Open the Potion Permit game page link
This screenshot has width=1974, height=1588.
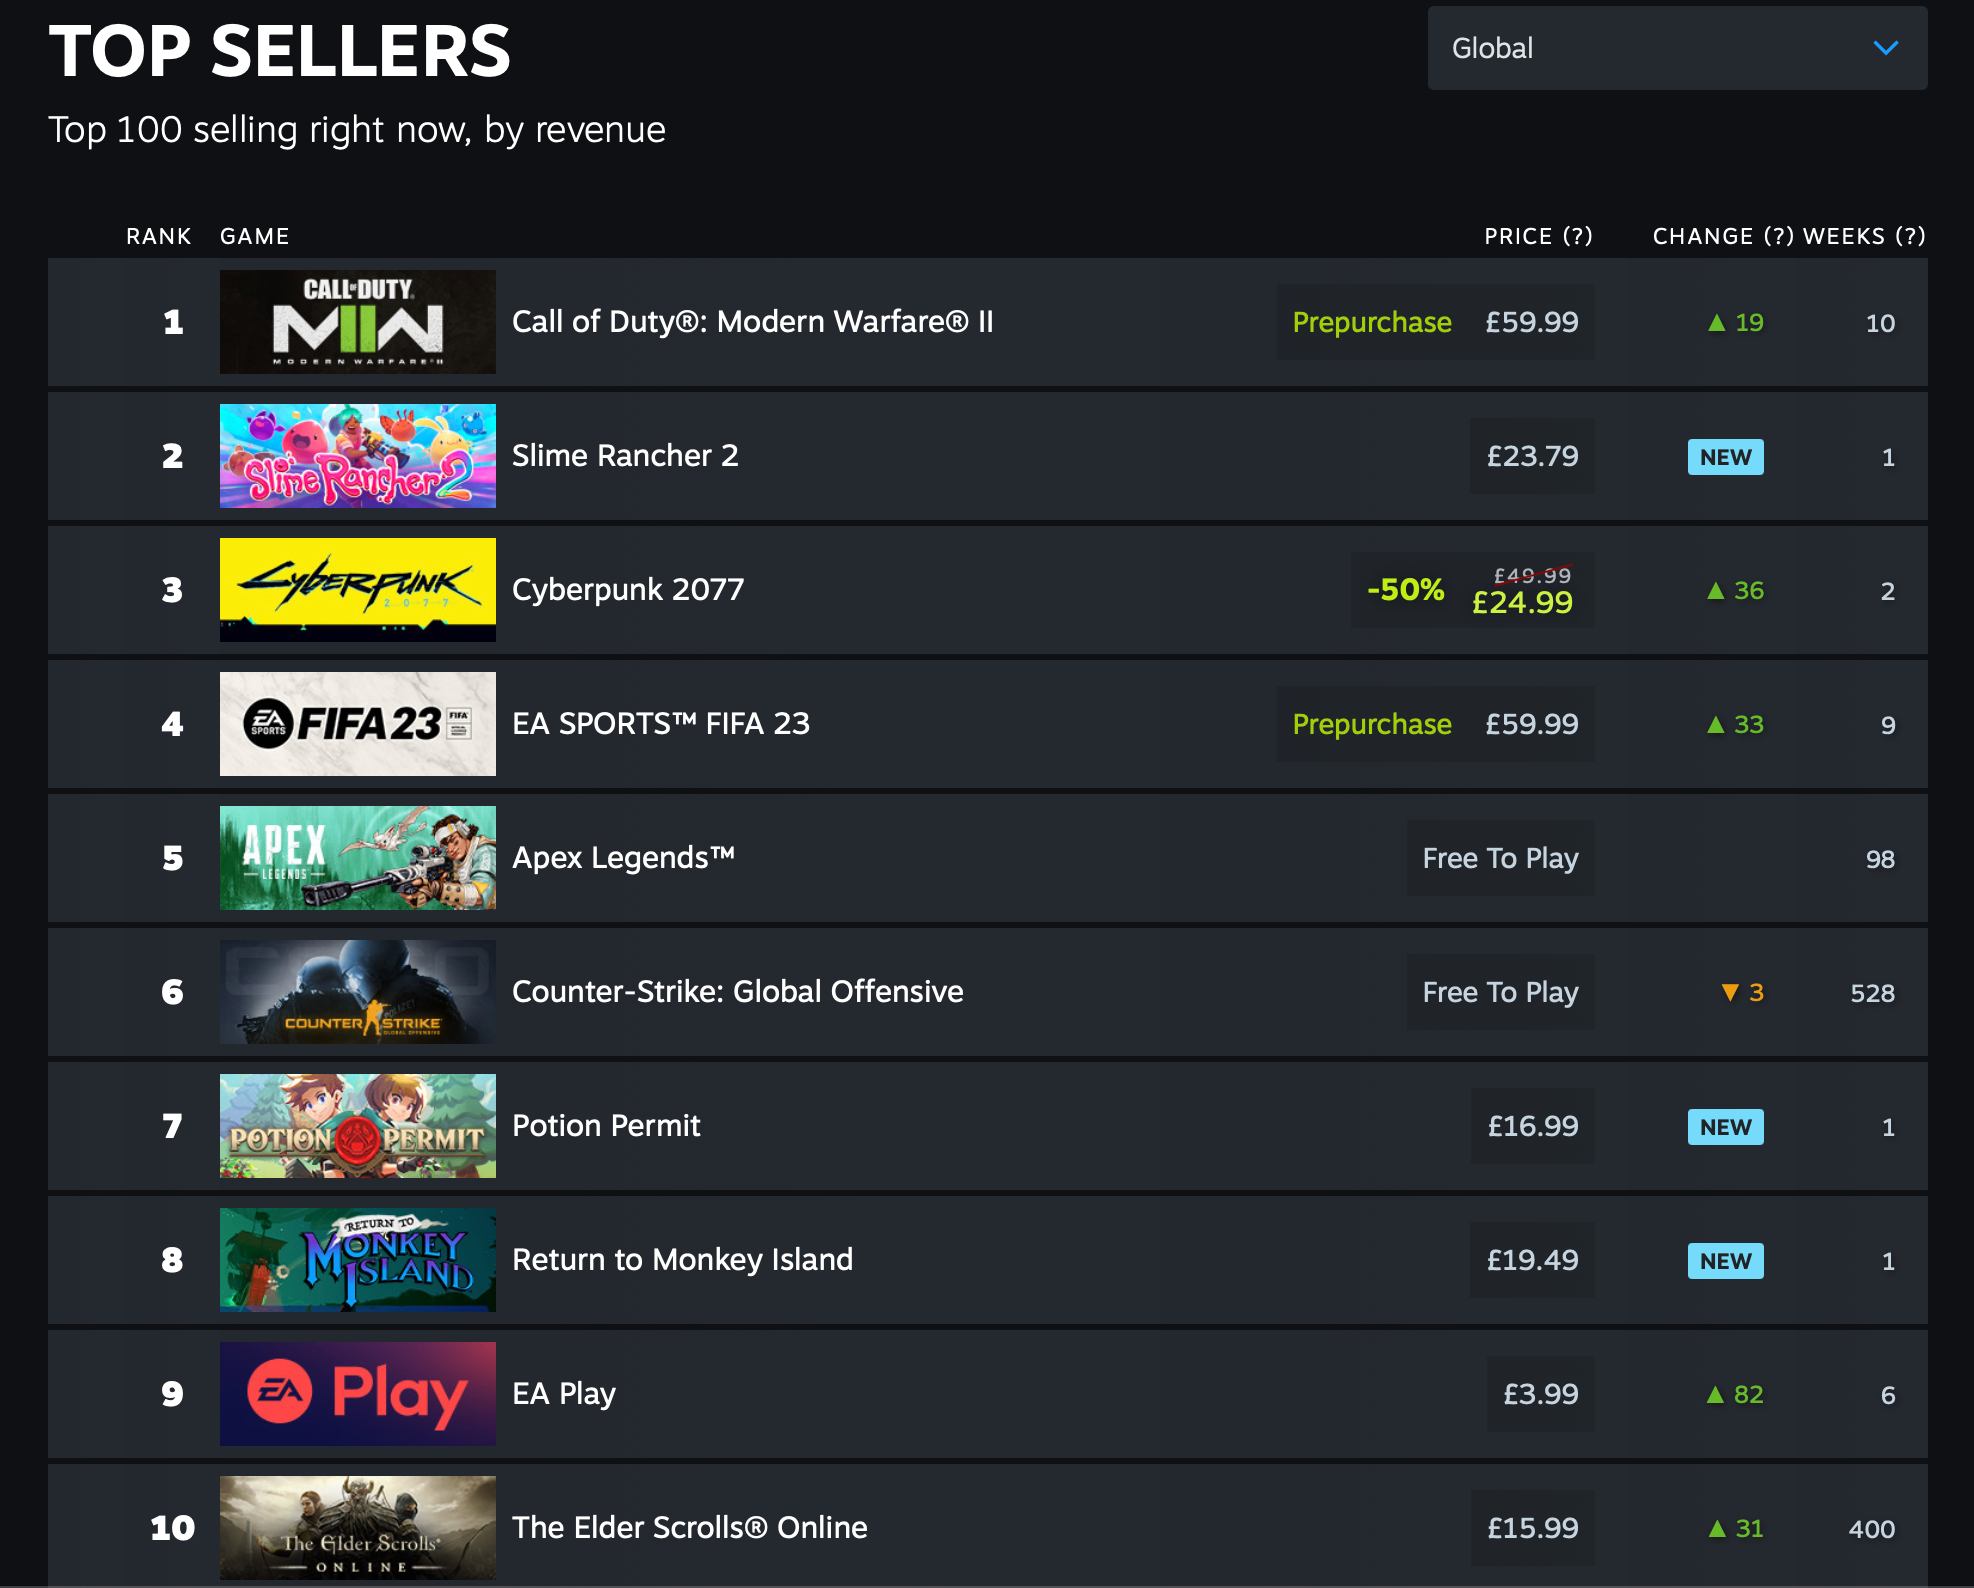pos(606,1126)
